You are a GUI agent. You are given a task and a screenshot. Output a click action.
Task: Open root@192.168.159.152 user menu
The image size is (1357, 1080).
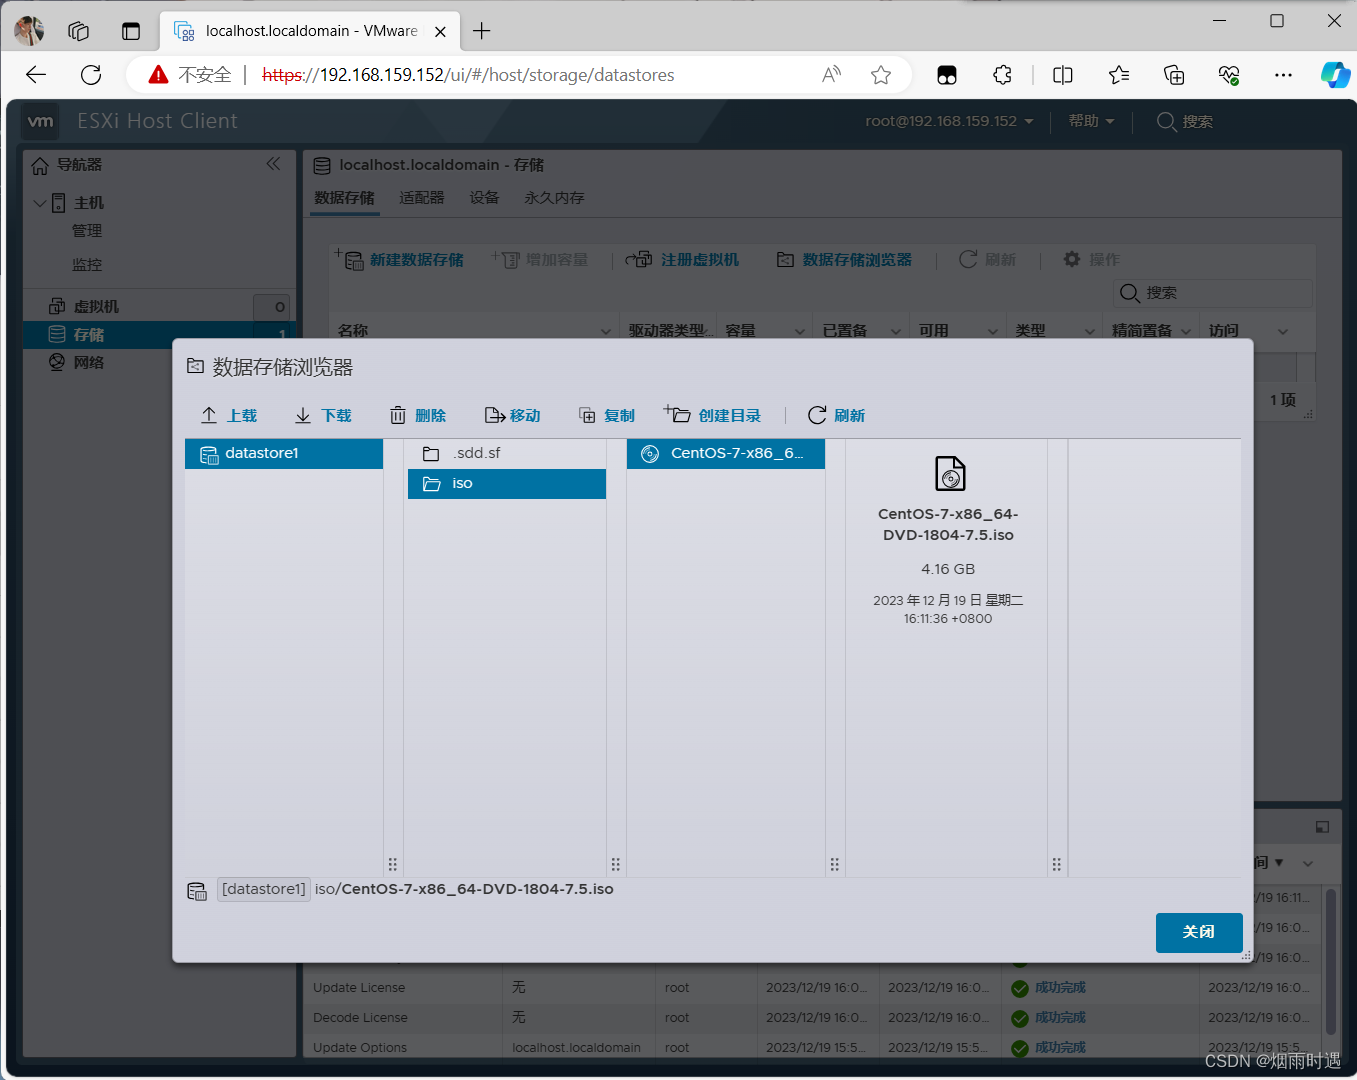950,121
